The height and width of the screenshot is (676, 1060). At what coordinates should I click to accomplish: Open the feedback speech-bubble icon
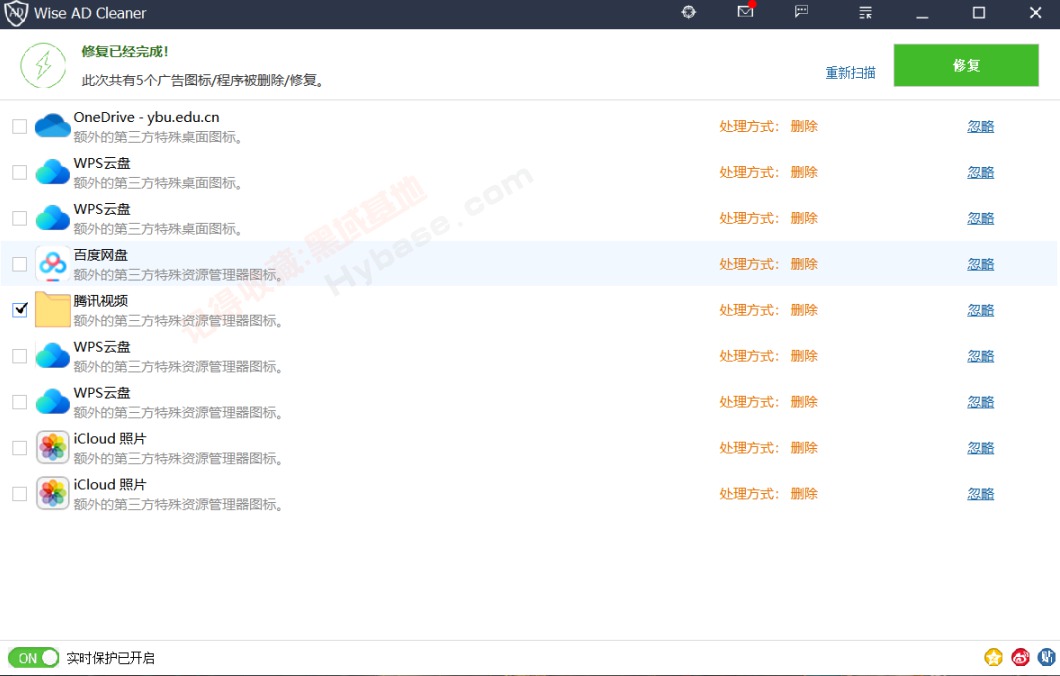click(801, 11)
